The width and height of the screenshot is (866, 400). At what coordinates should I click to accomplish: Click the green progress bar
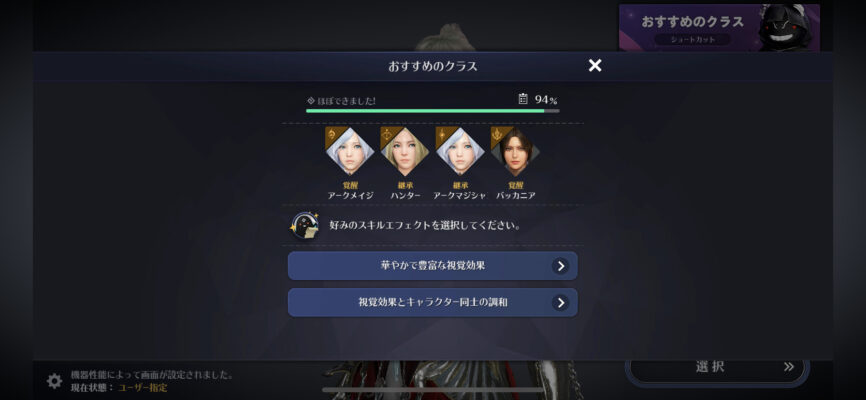coord(432,110)
